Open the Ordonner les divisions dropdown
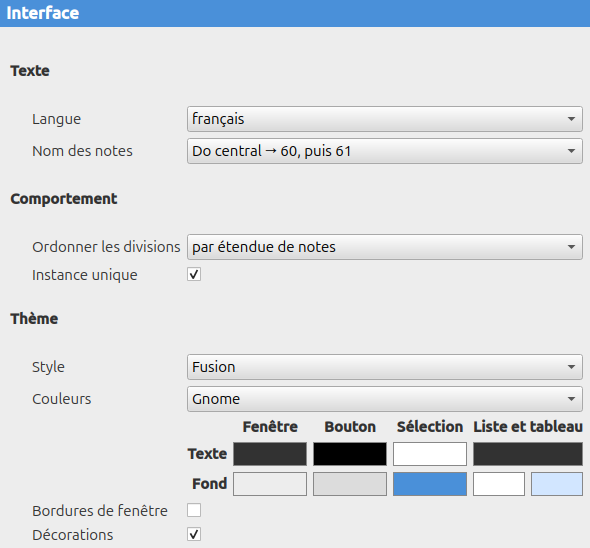The height and width of the screenshot is (548, 590). tap(385, 247)
